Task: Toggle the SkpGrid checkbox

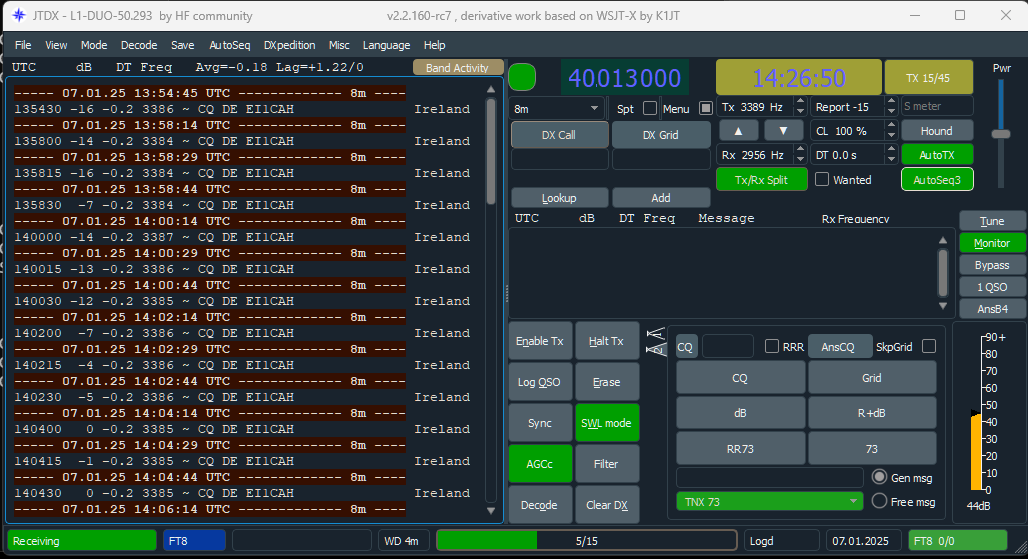Action: pos(928,346)
